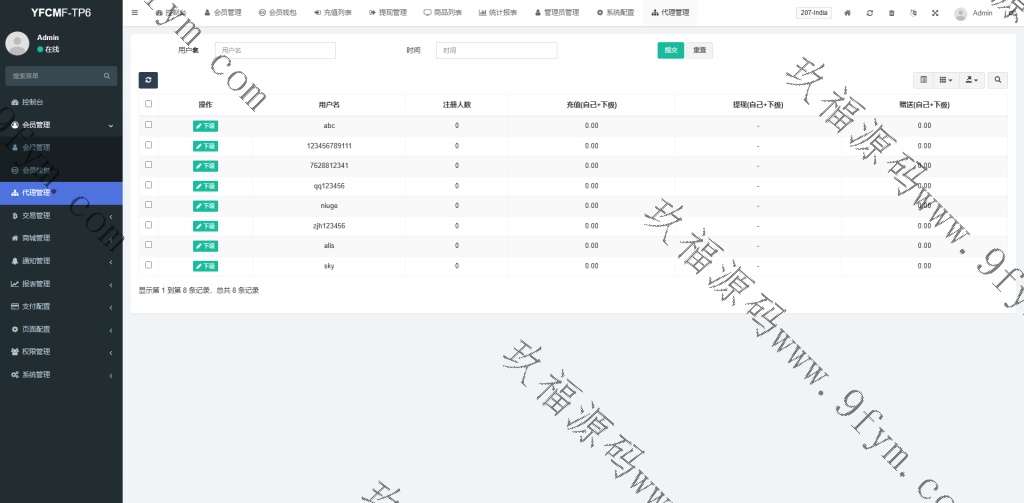Click the refresh icon in the top bar
Screen dimensions: 1024x503
click(869, 13)
